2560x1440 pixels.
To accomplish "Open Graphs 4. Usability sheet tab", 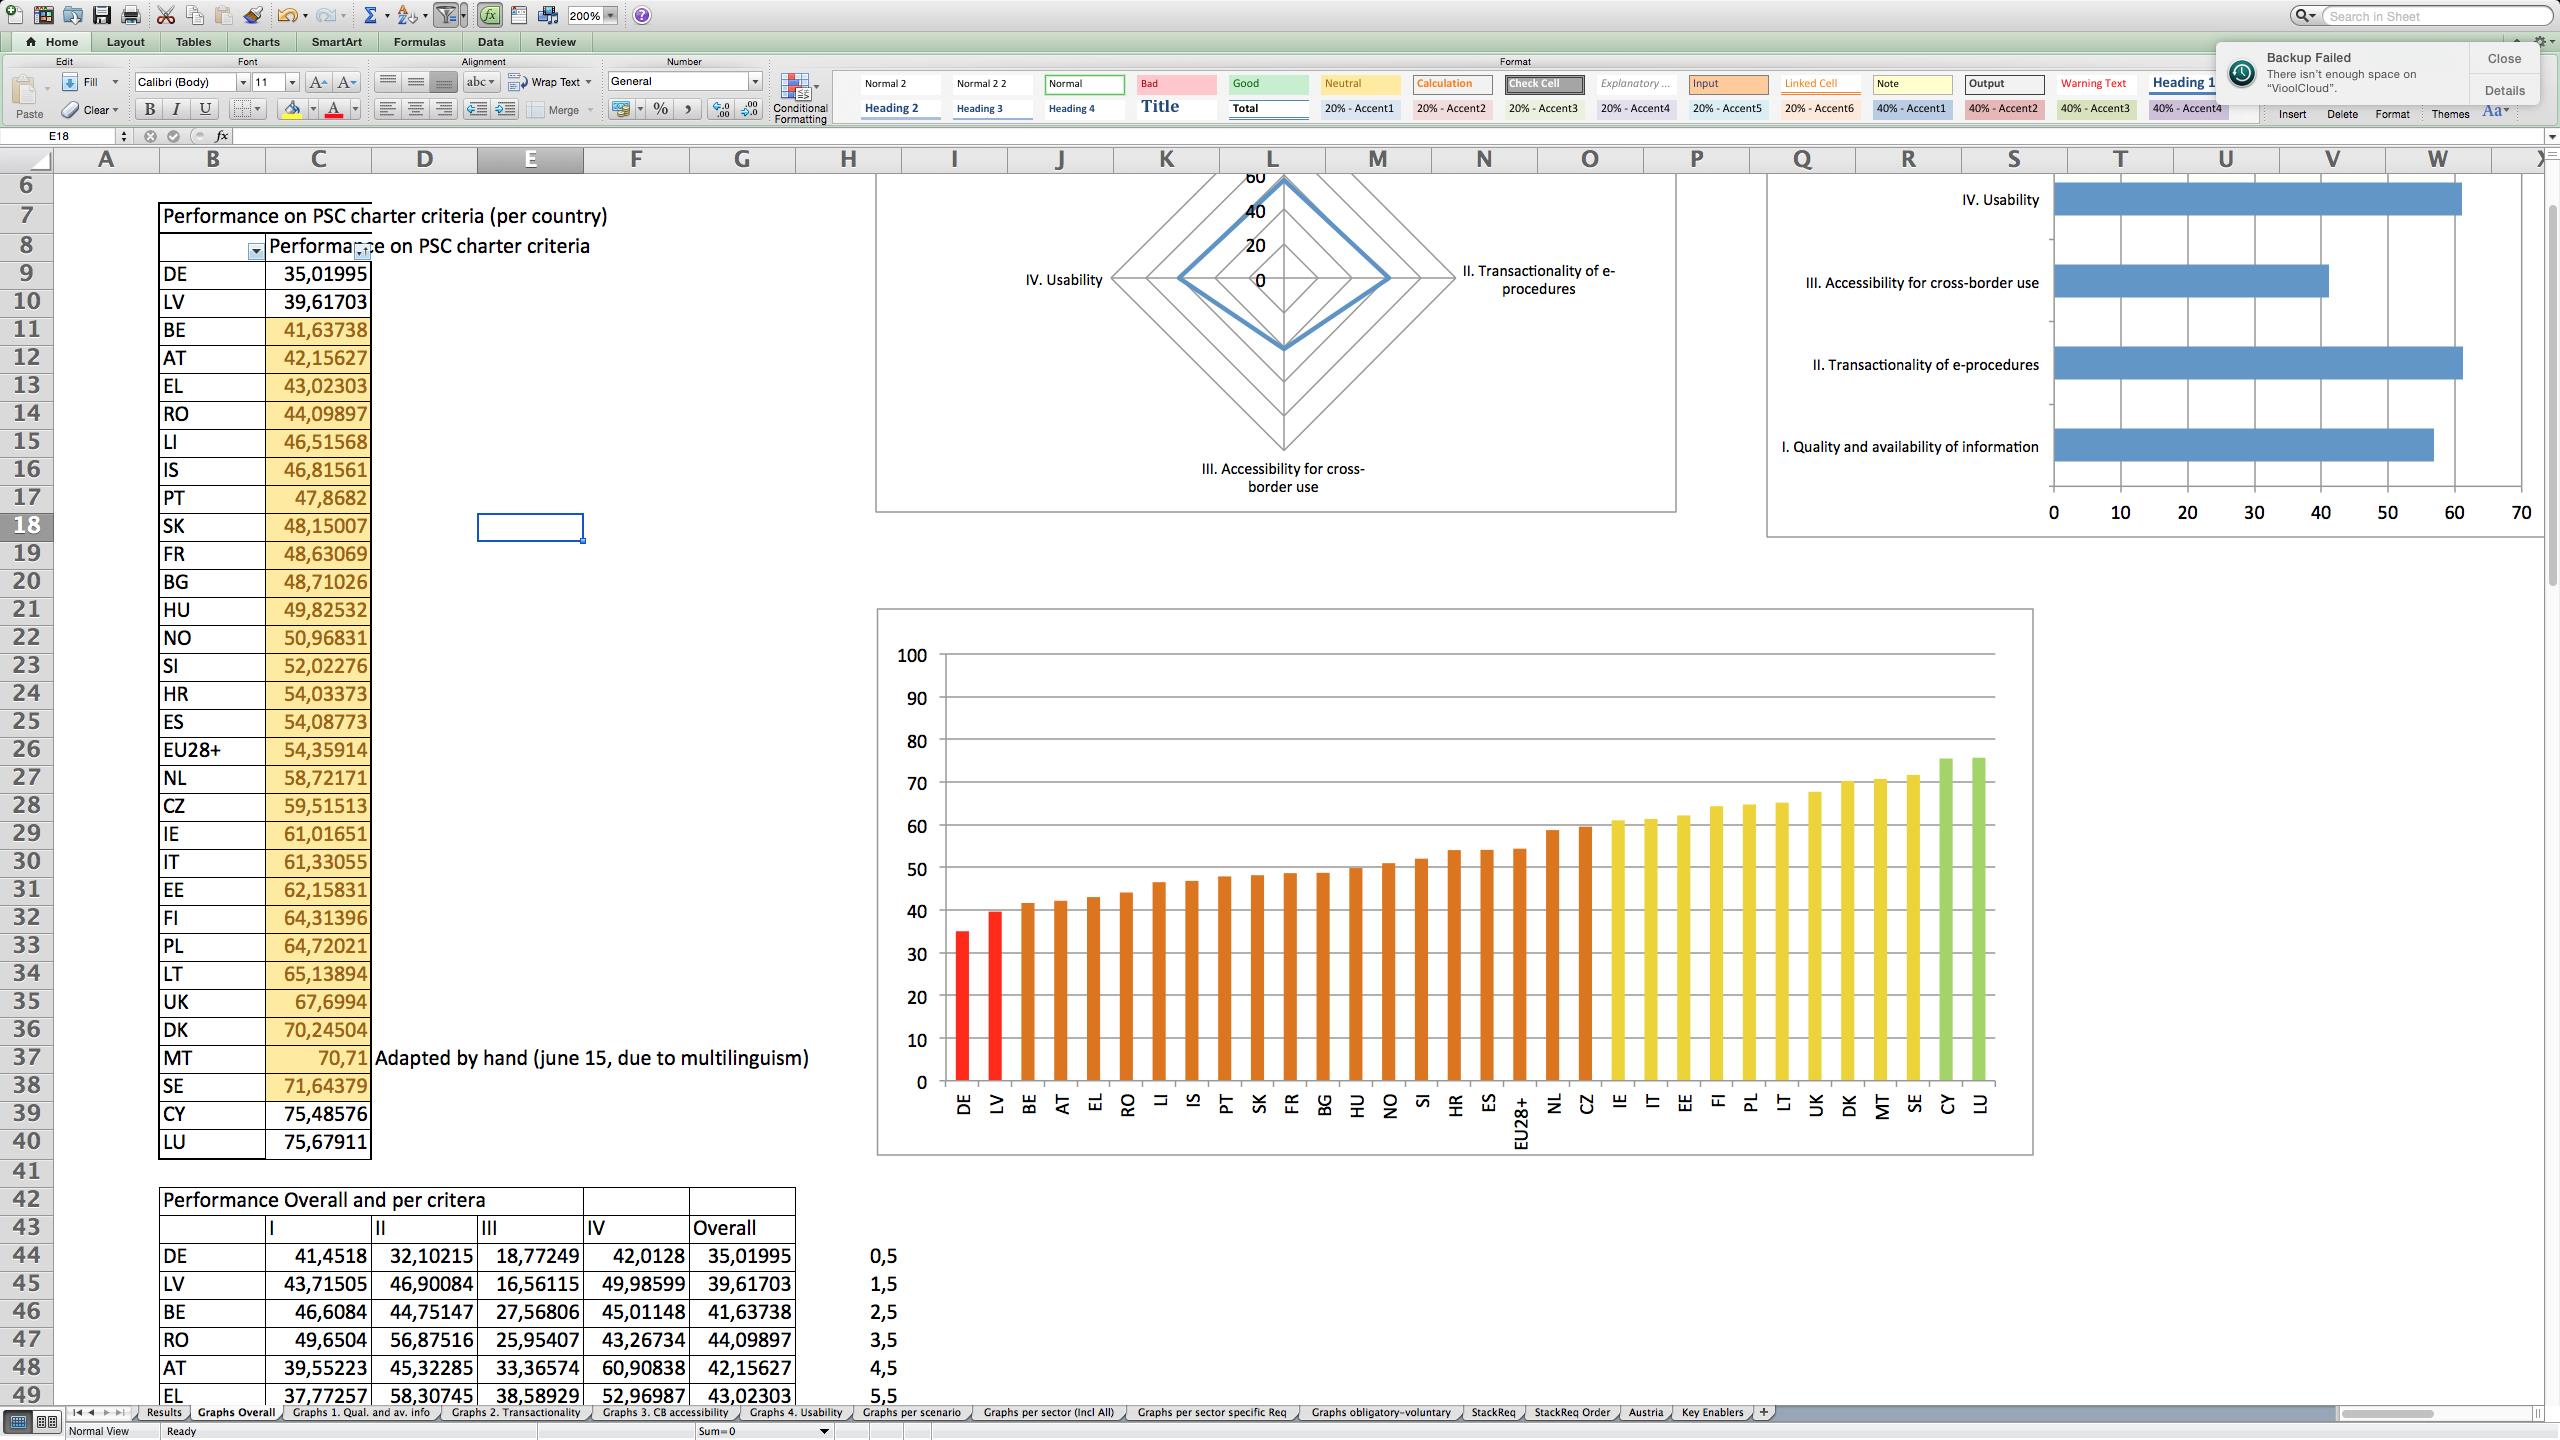I will (x=796, y=1413).
